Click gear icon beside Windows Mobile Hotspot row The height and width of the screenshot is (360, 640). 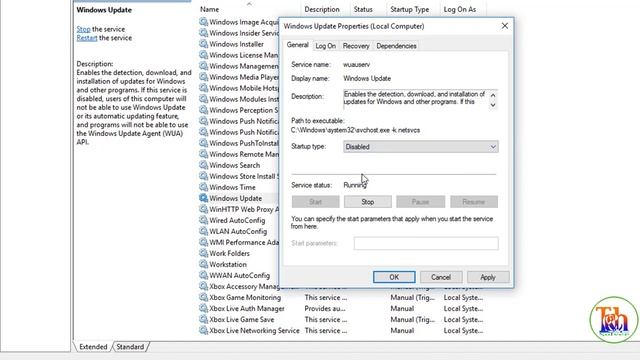pos(203,88)
